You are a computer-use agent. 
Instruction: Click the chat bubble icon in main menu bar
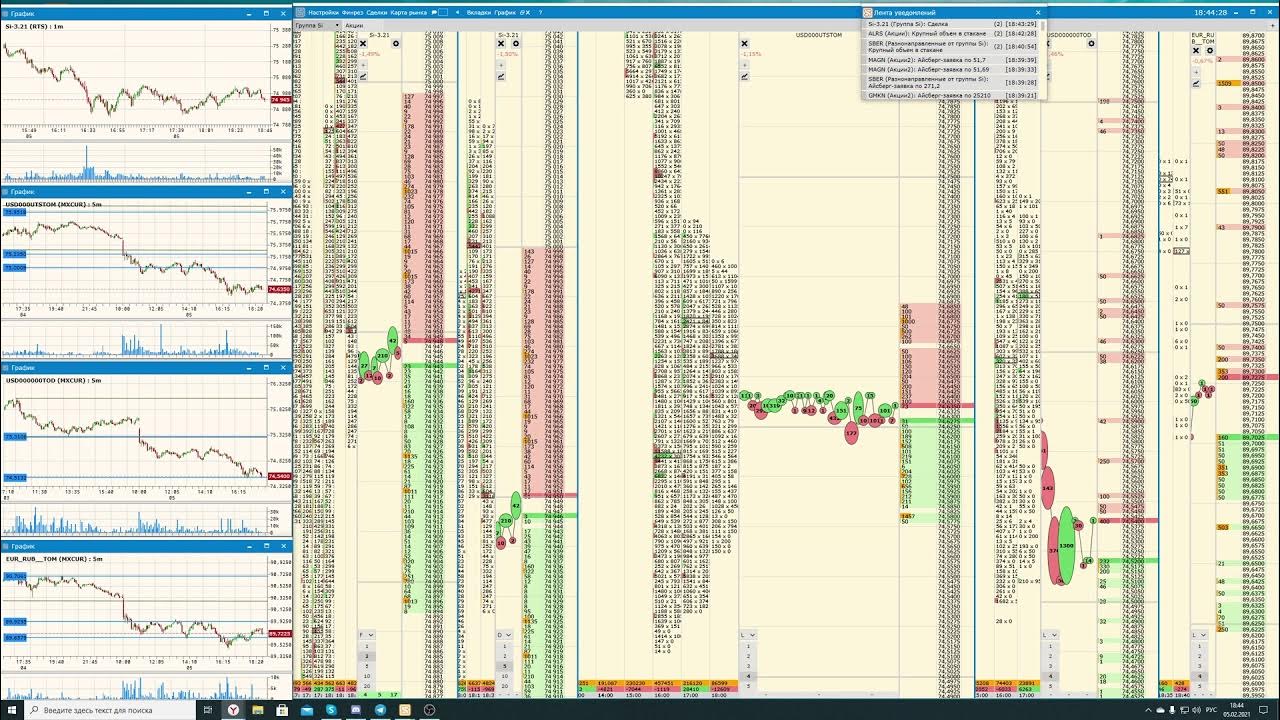tap(434, 12)
